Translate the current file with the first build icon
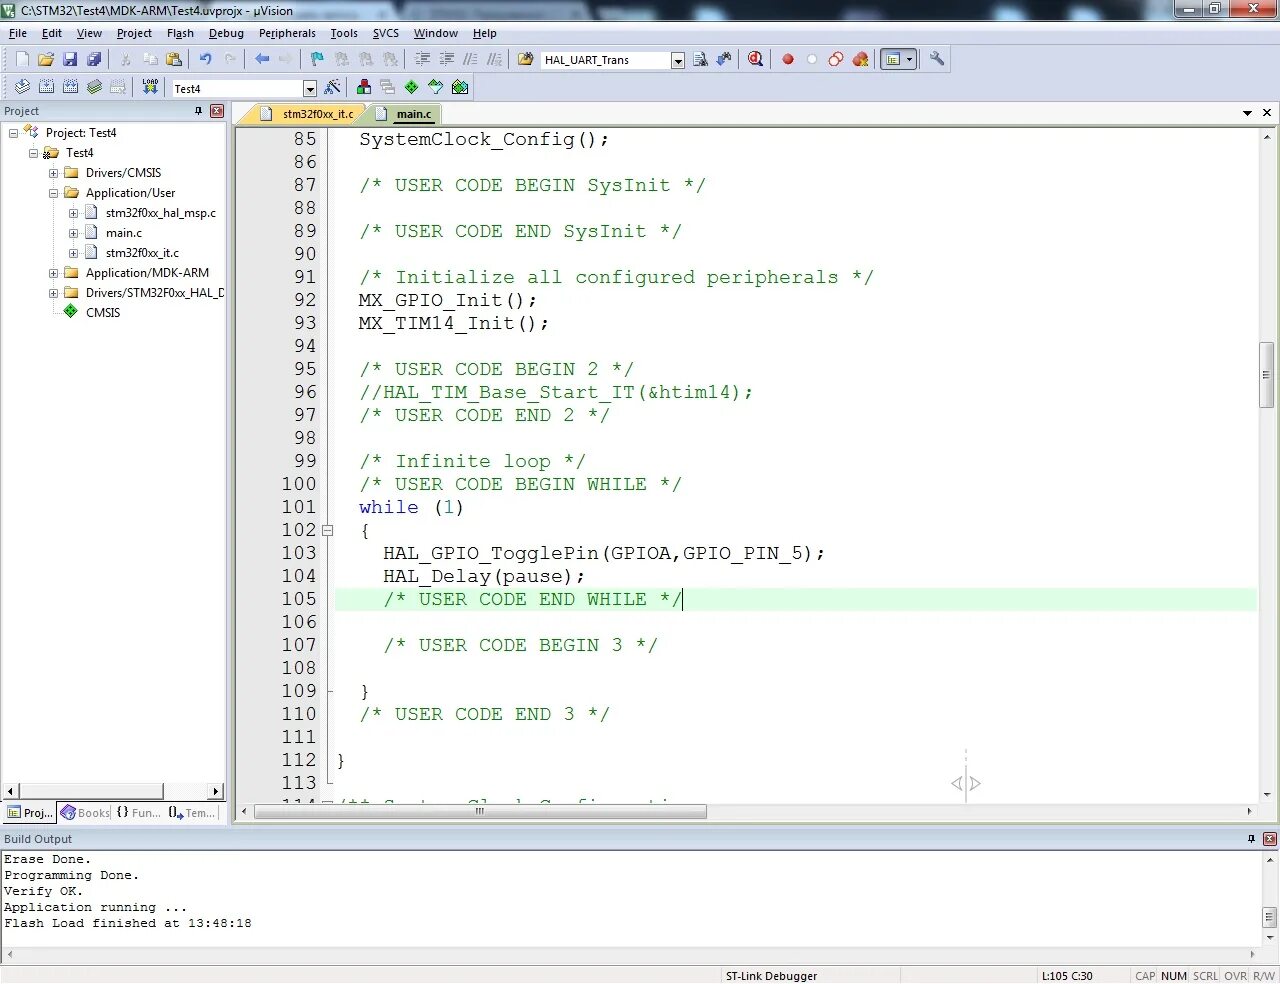1280x984 pixels. tap(22, 87)
